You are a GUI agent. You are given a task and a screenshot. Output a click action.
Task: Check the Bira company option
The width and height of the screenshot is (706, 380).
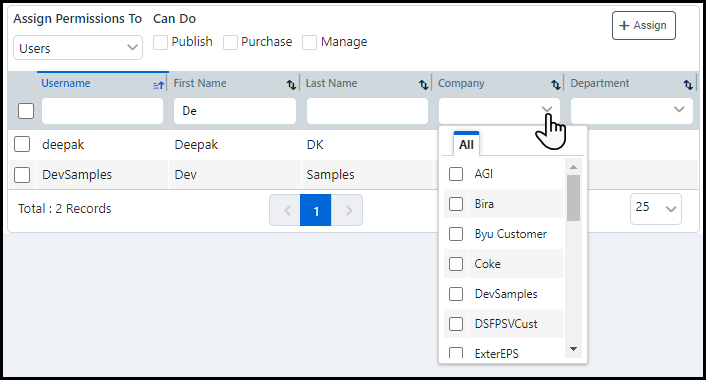click(456, 204)
